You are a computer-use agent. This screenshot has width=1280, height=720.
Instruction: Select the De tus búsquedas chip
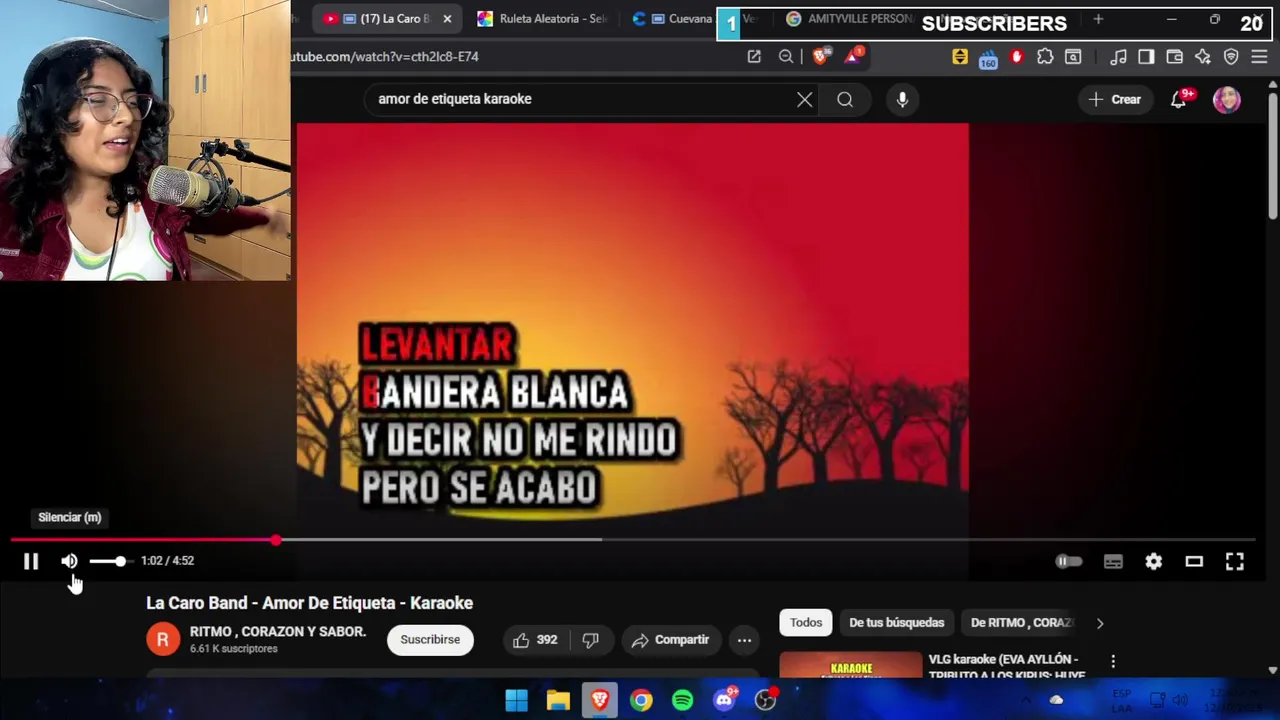(x=896, y=623)
